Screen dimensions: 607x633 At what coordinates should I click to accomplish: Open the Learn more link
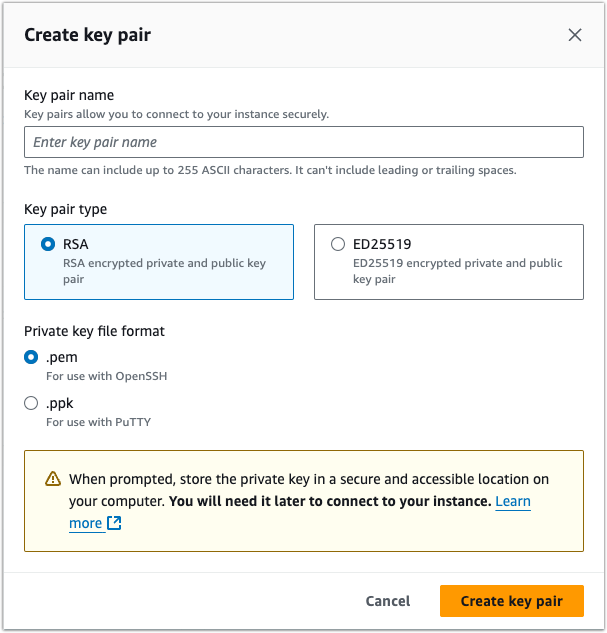coord(512,501)
